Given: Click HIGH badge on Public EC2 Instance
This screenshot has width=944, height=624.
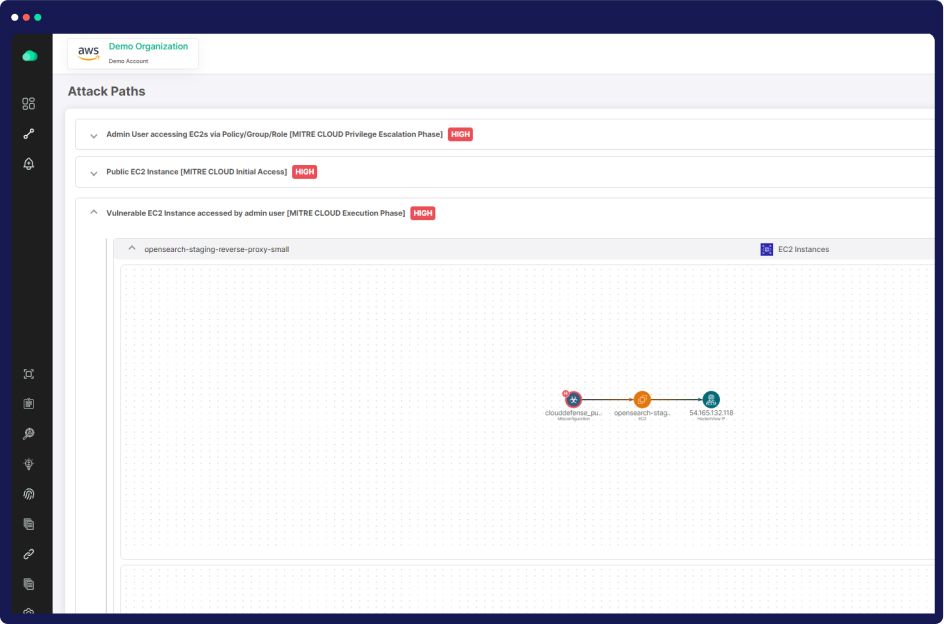Looking at the screenshot, I should [305, 172].
